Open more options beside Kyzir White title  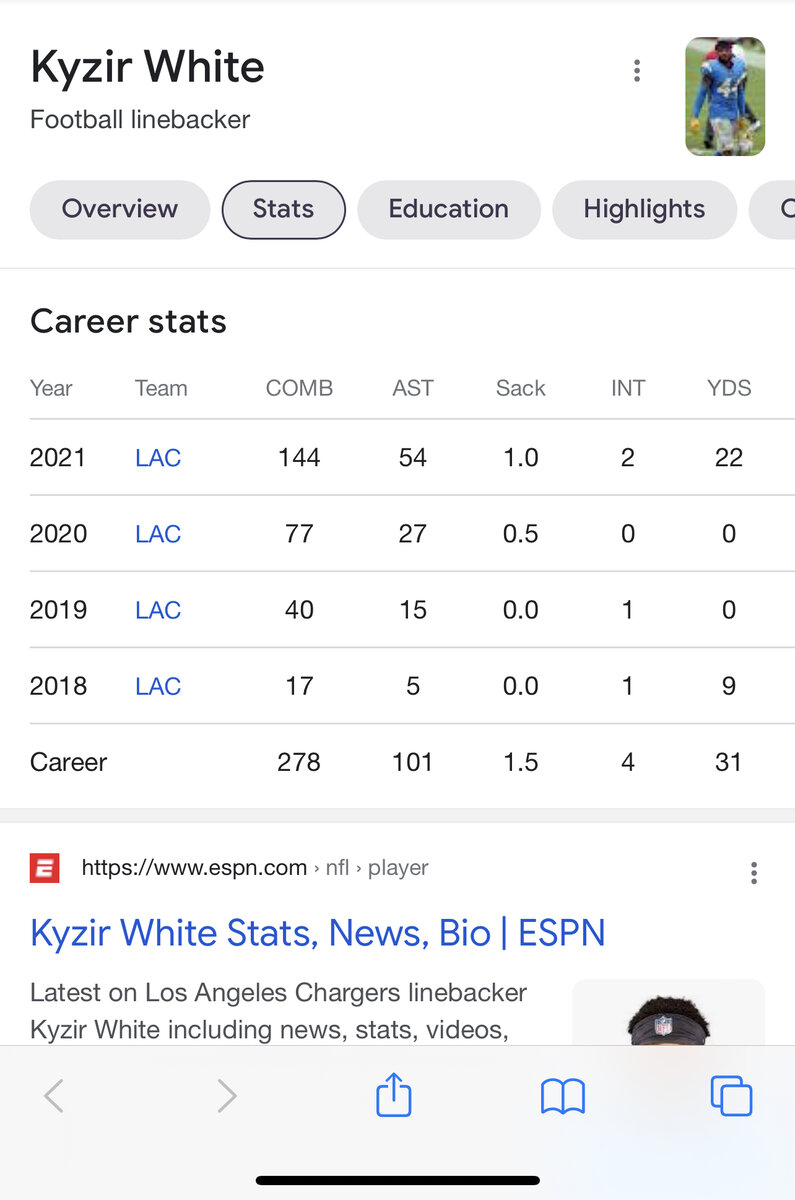[637, 71]
